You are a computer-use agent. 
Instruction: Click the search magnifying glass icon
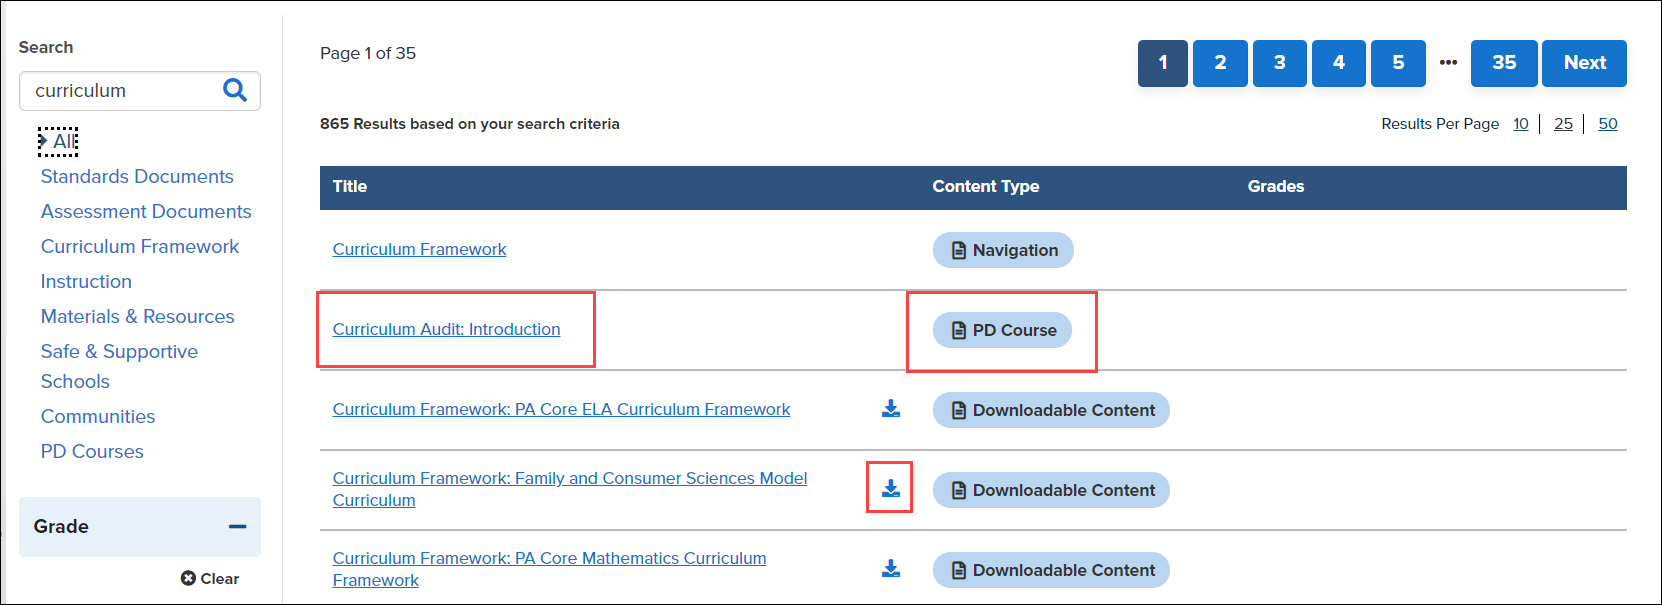click(x=235, y=90)
